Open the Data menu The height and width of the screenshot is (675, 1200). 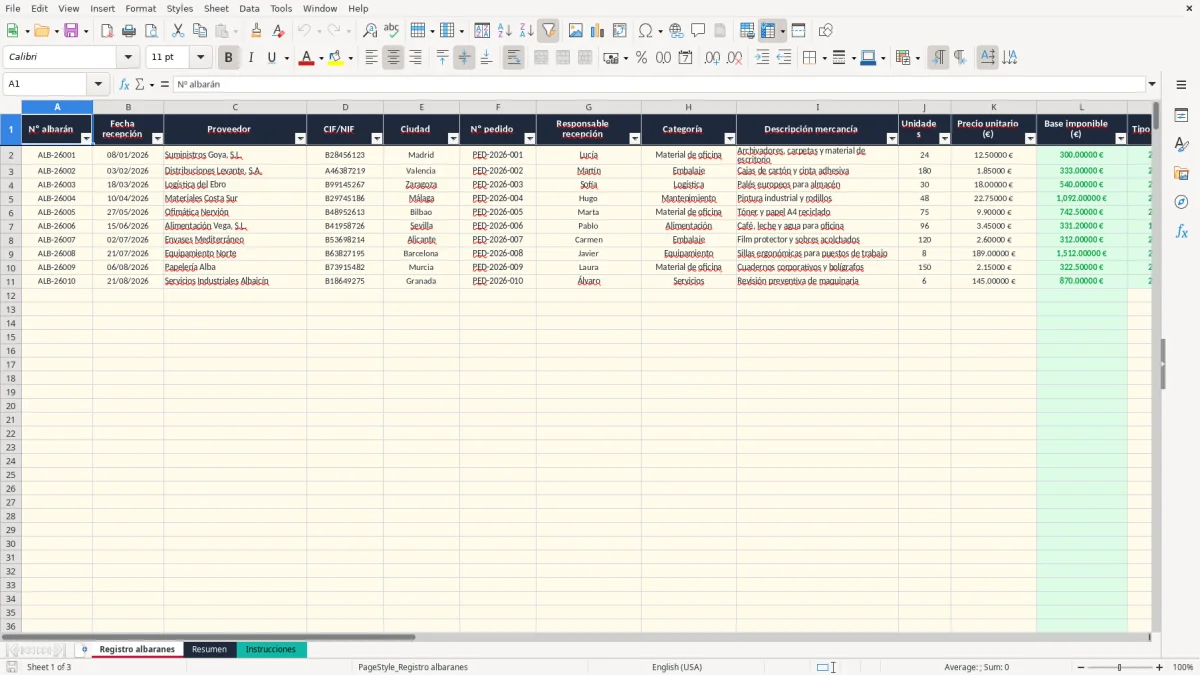pos(249,8)
